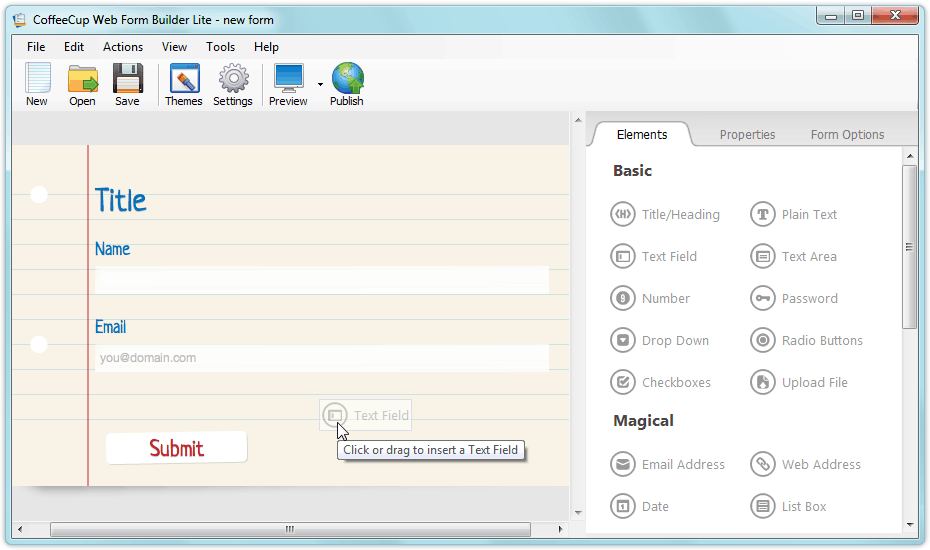This screenshot has height=550, width=930.
Task: Click the Submit button on form
Action: [x=177, y=448]
